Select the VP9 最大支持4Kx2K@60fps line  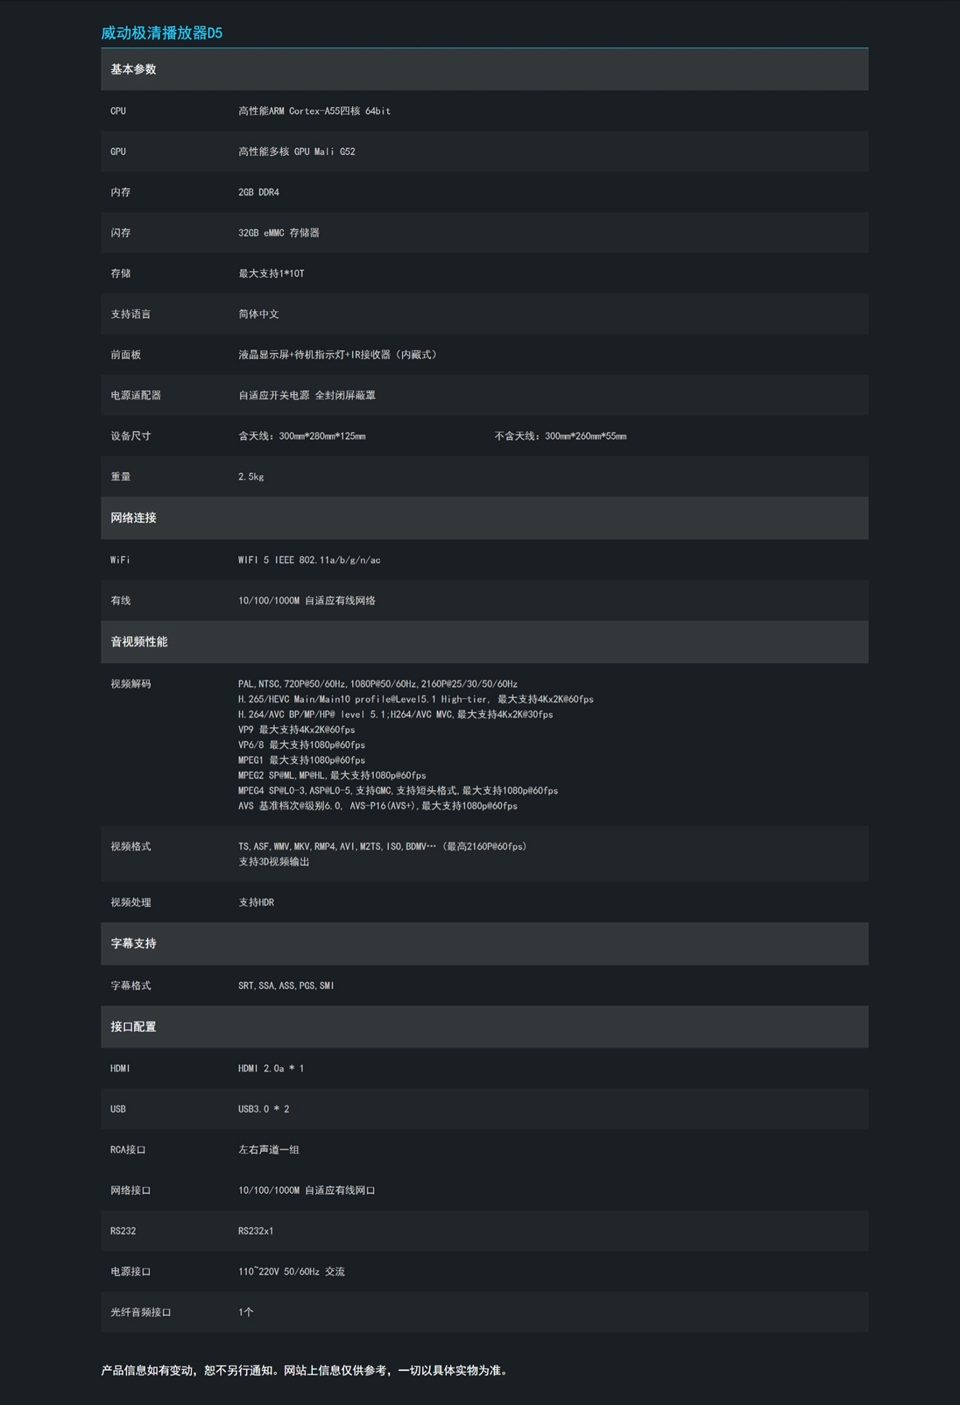pyautogui.click(x=296, y=730)
